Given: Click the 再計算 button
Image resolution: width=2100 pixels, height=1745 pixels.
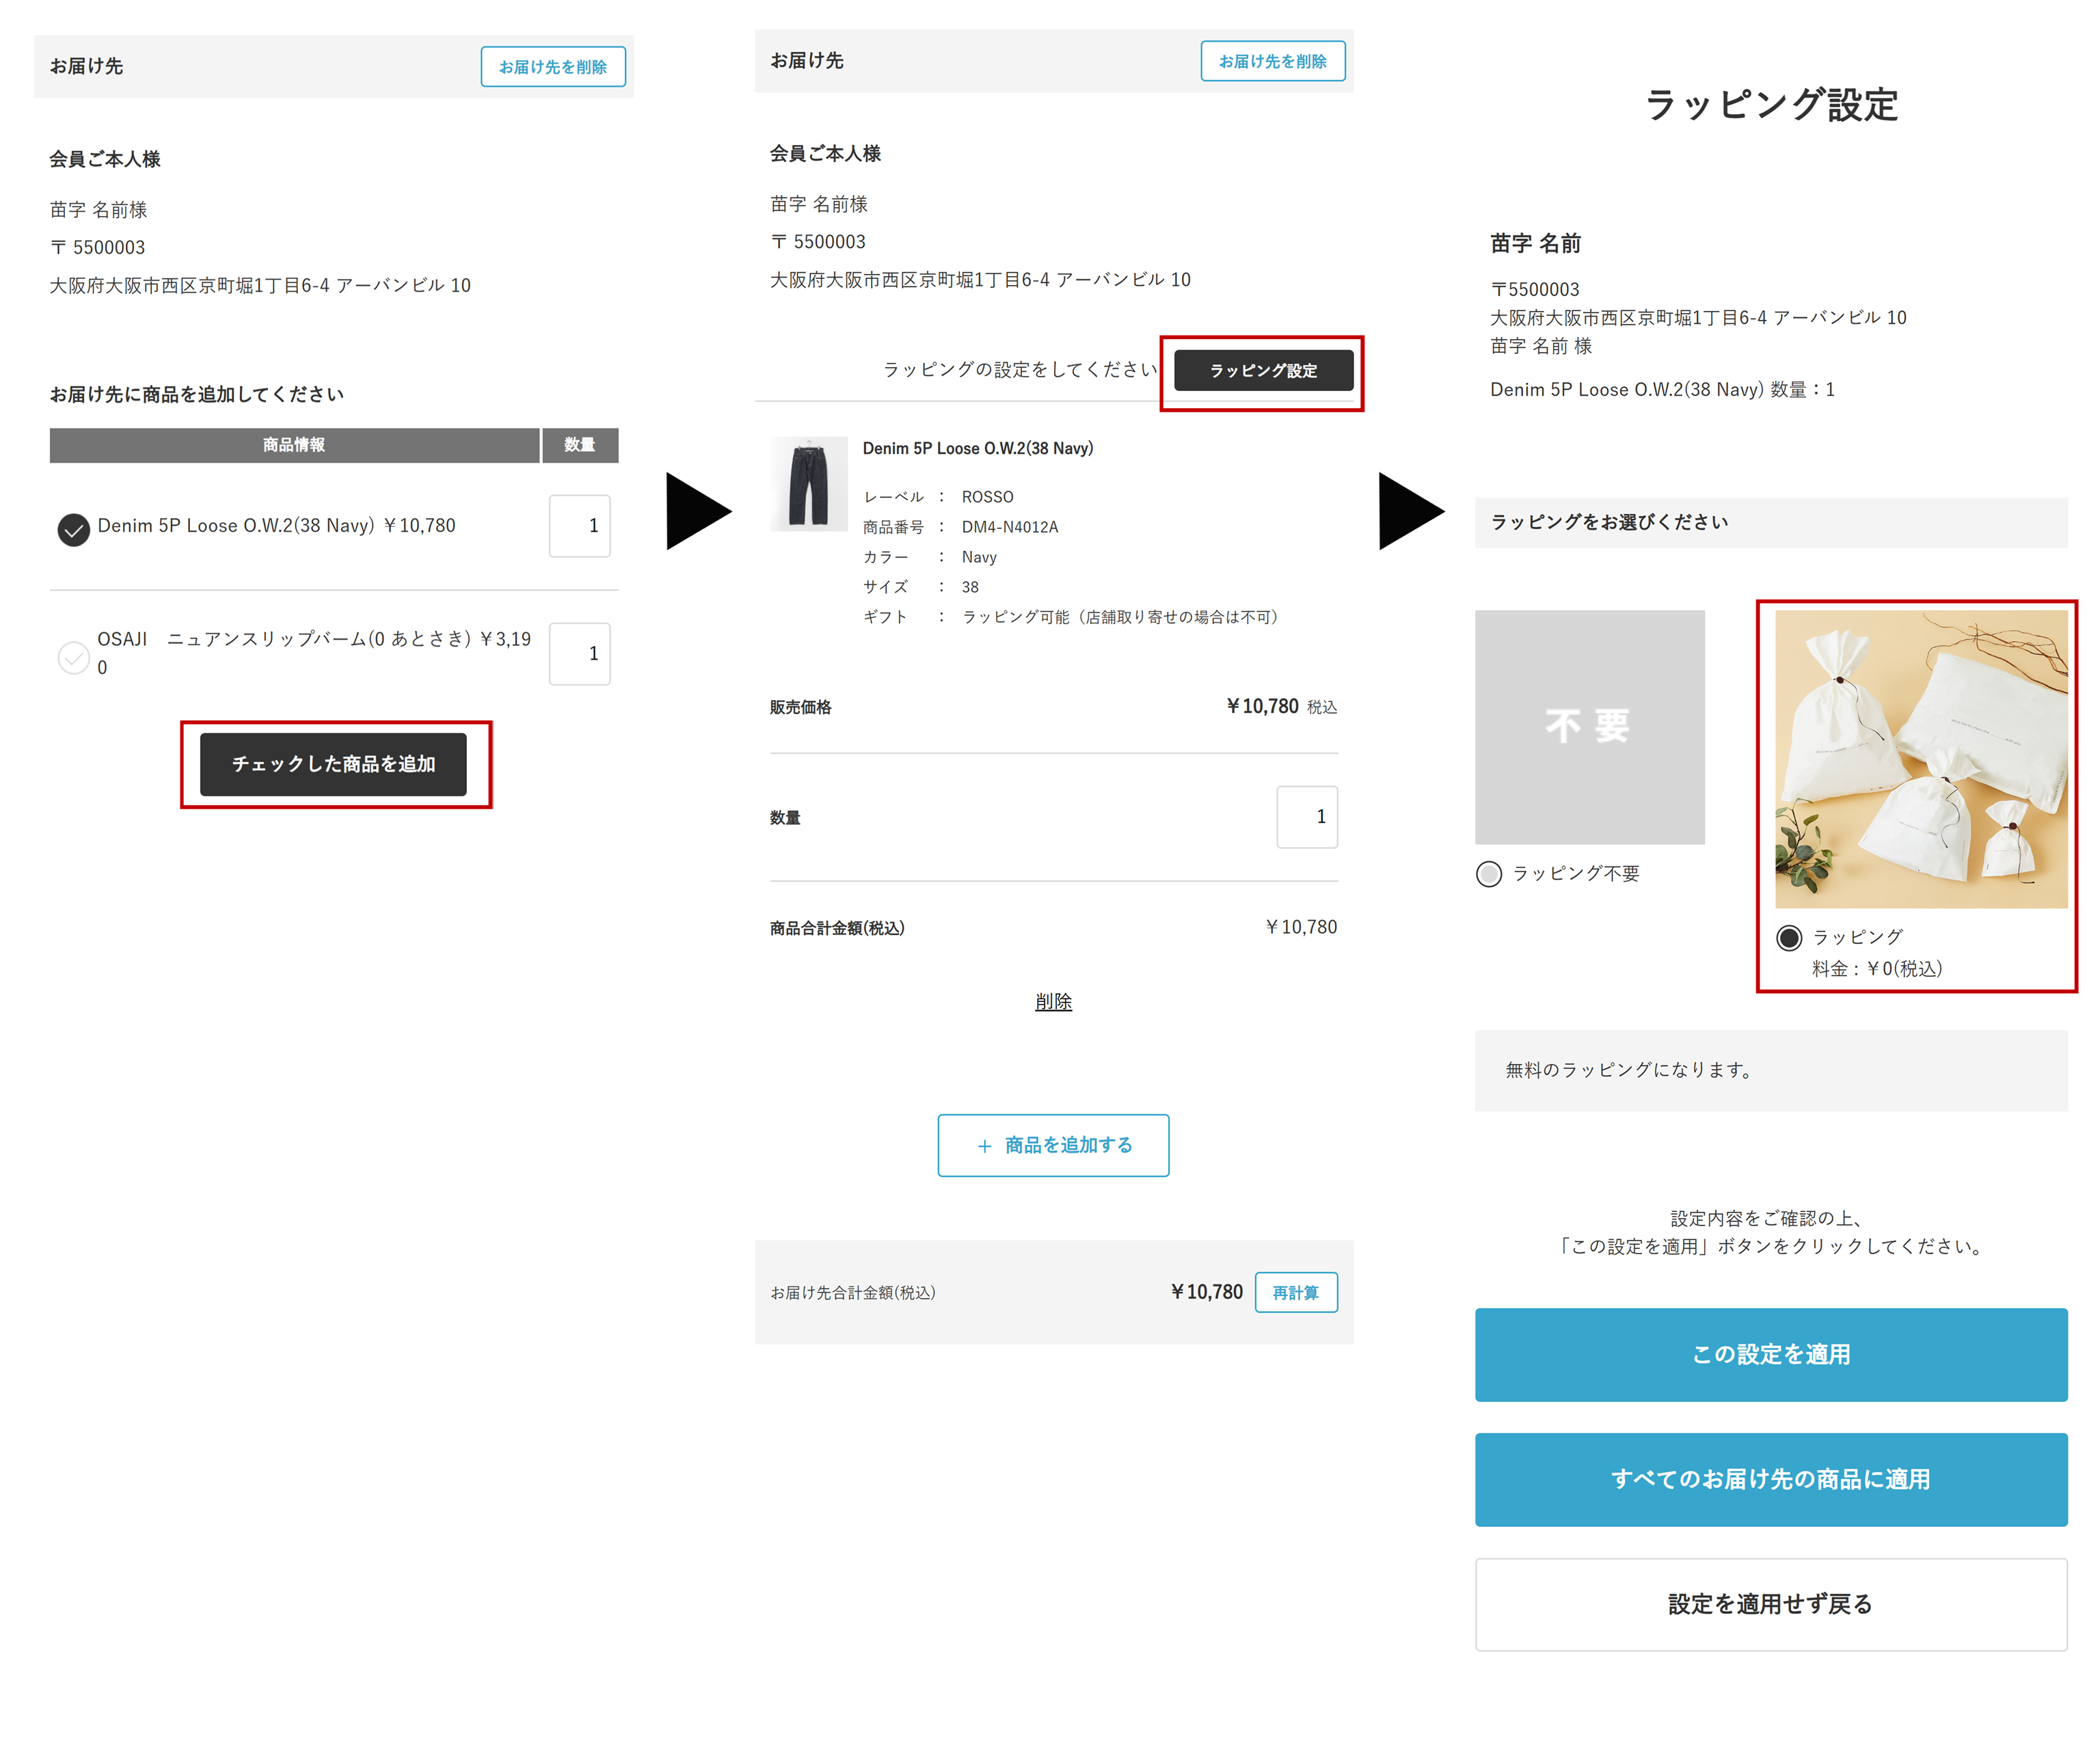Looking at the screenshot, I should tap(1296, 1292).
